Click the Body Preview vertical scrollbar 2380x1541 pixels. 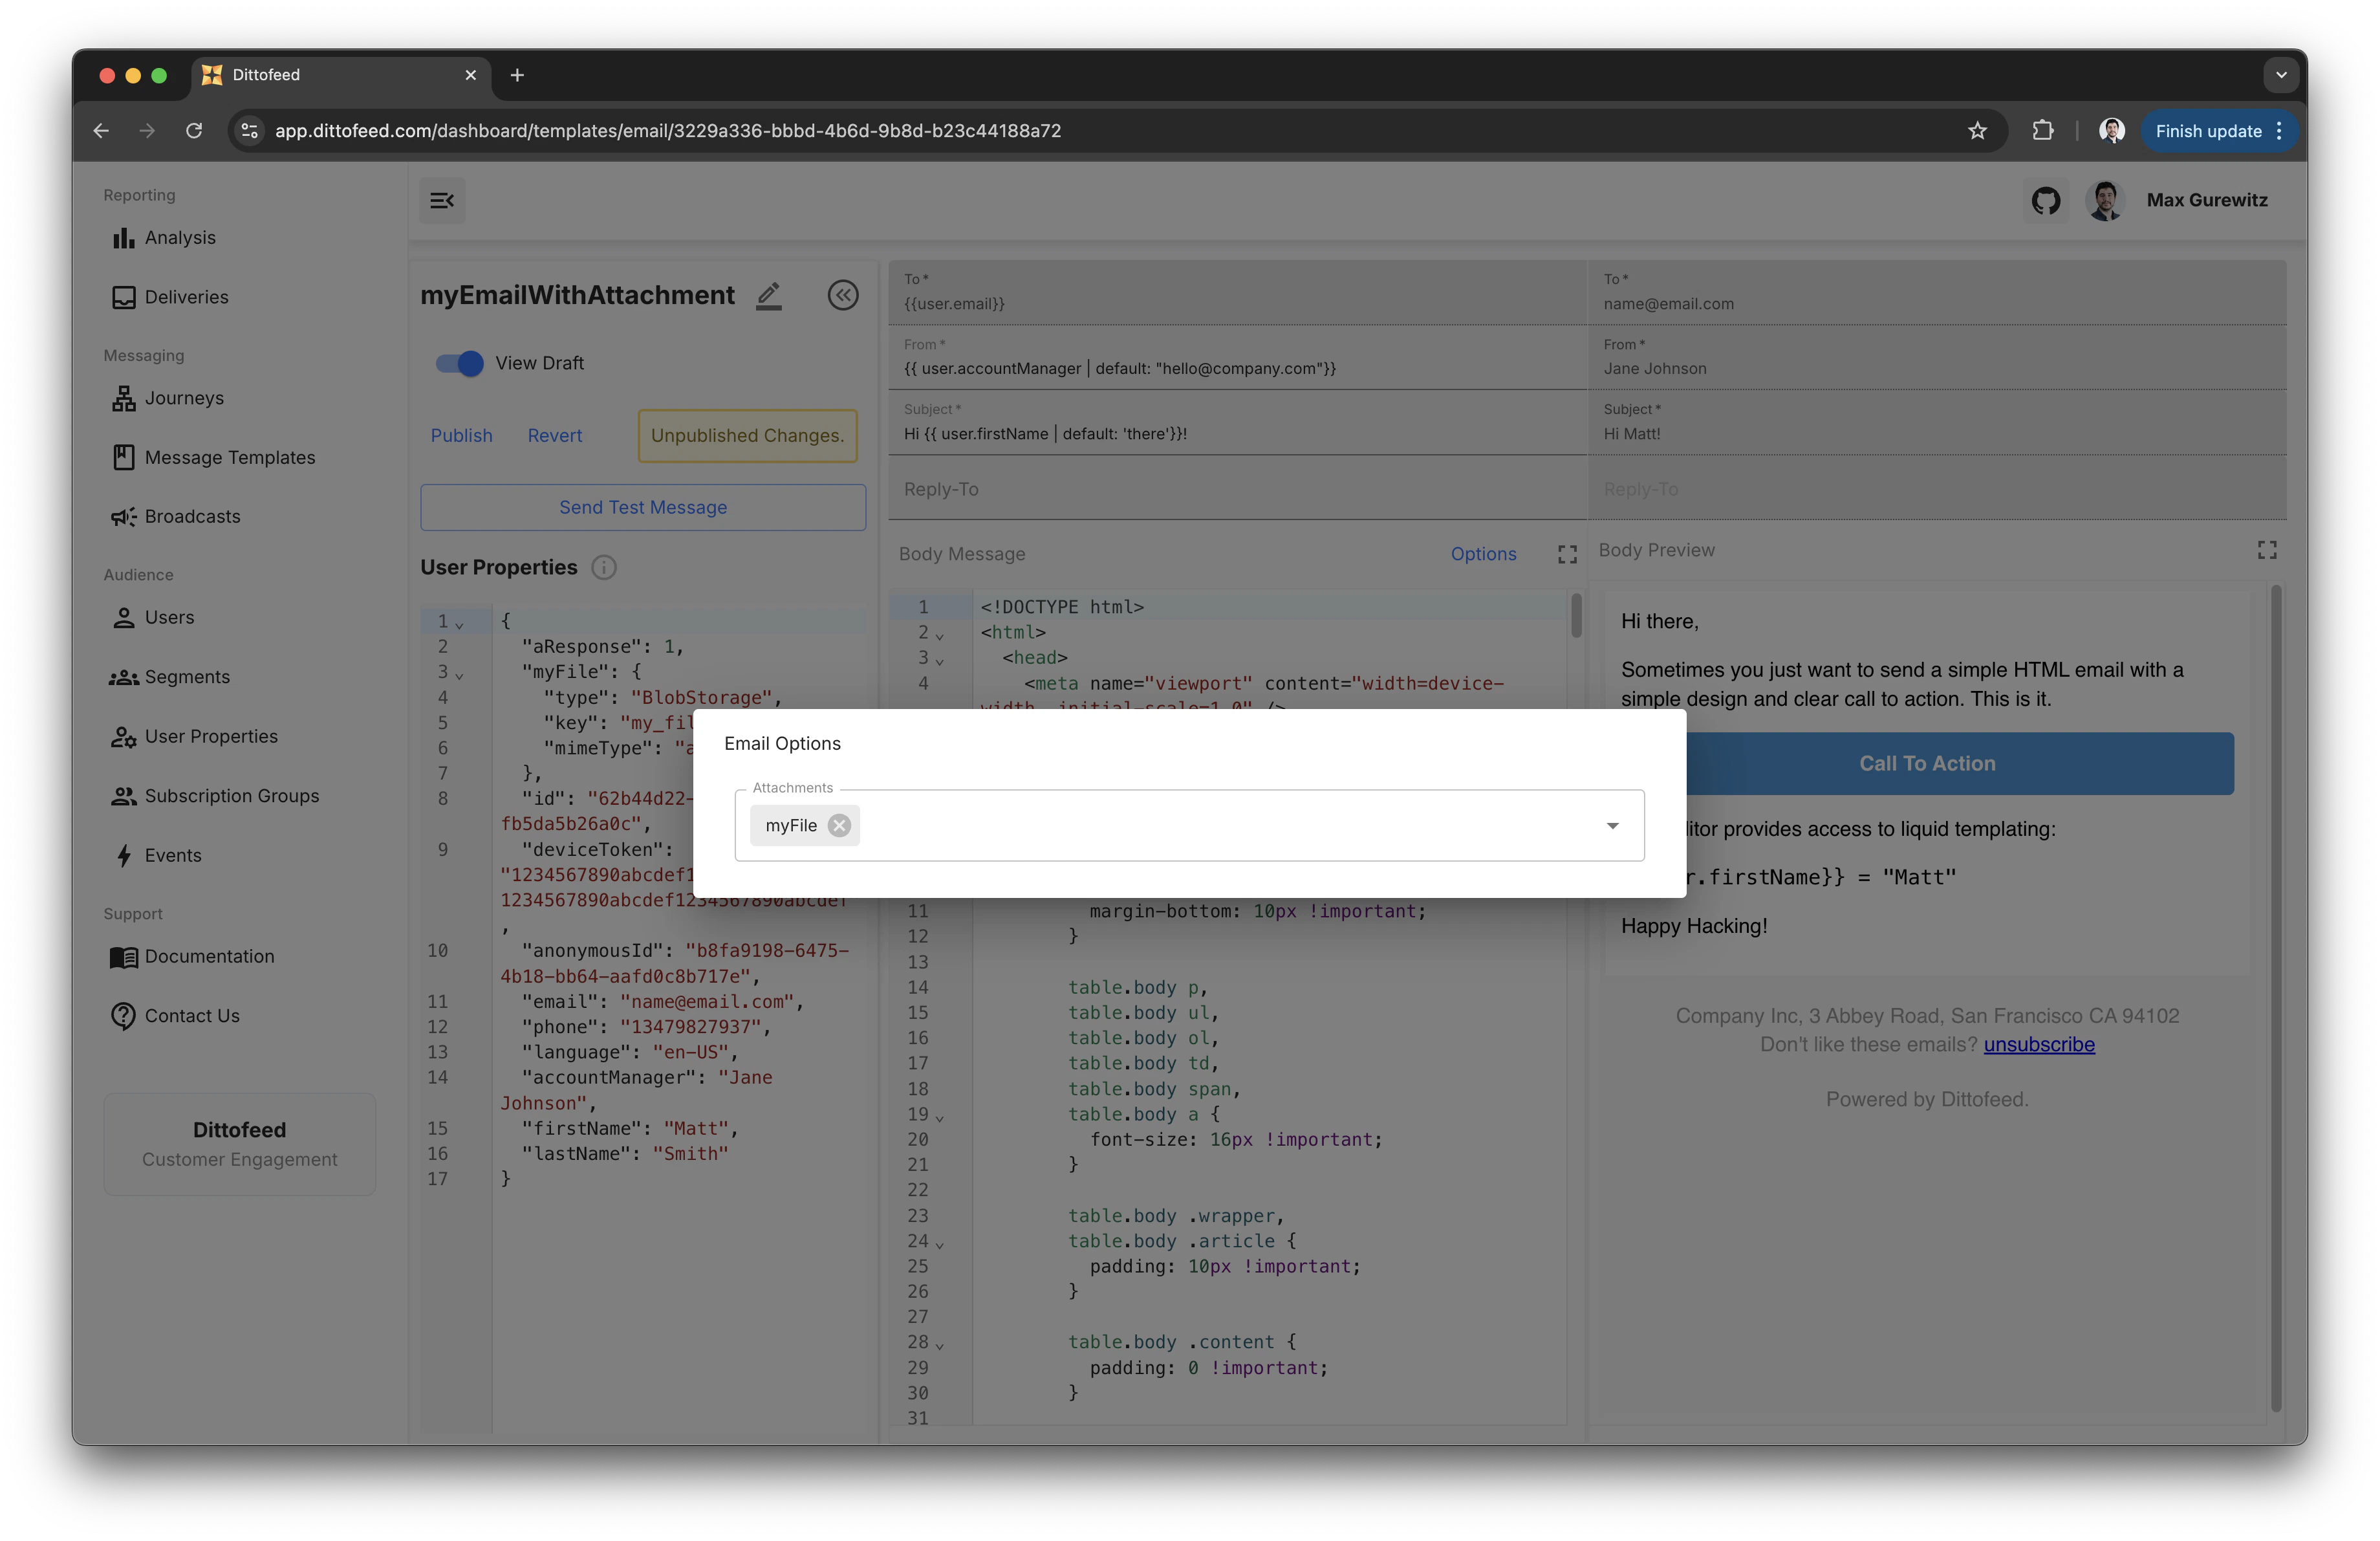(2276, 1000)
